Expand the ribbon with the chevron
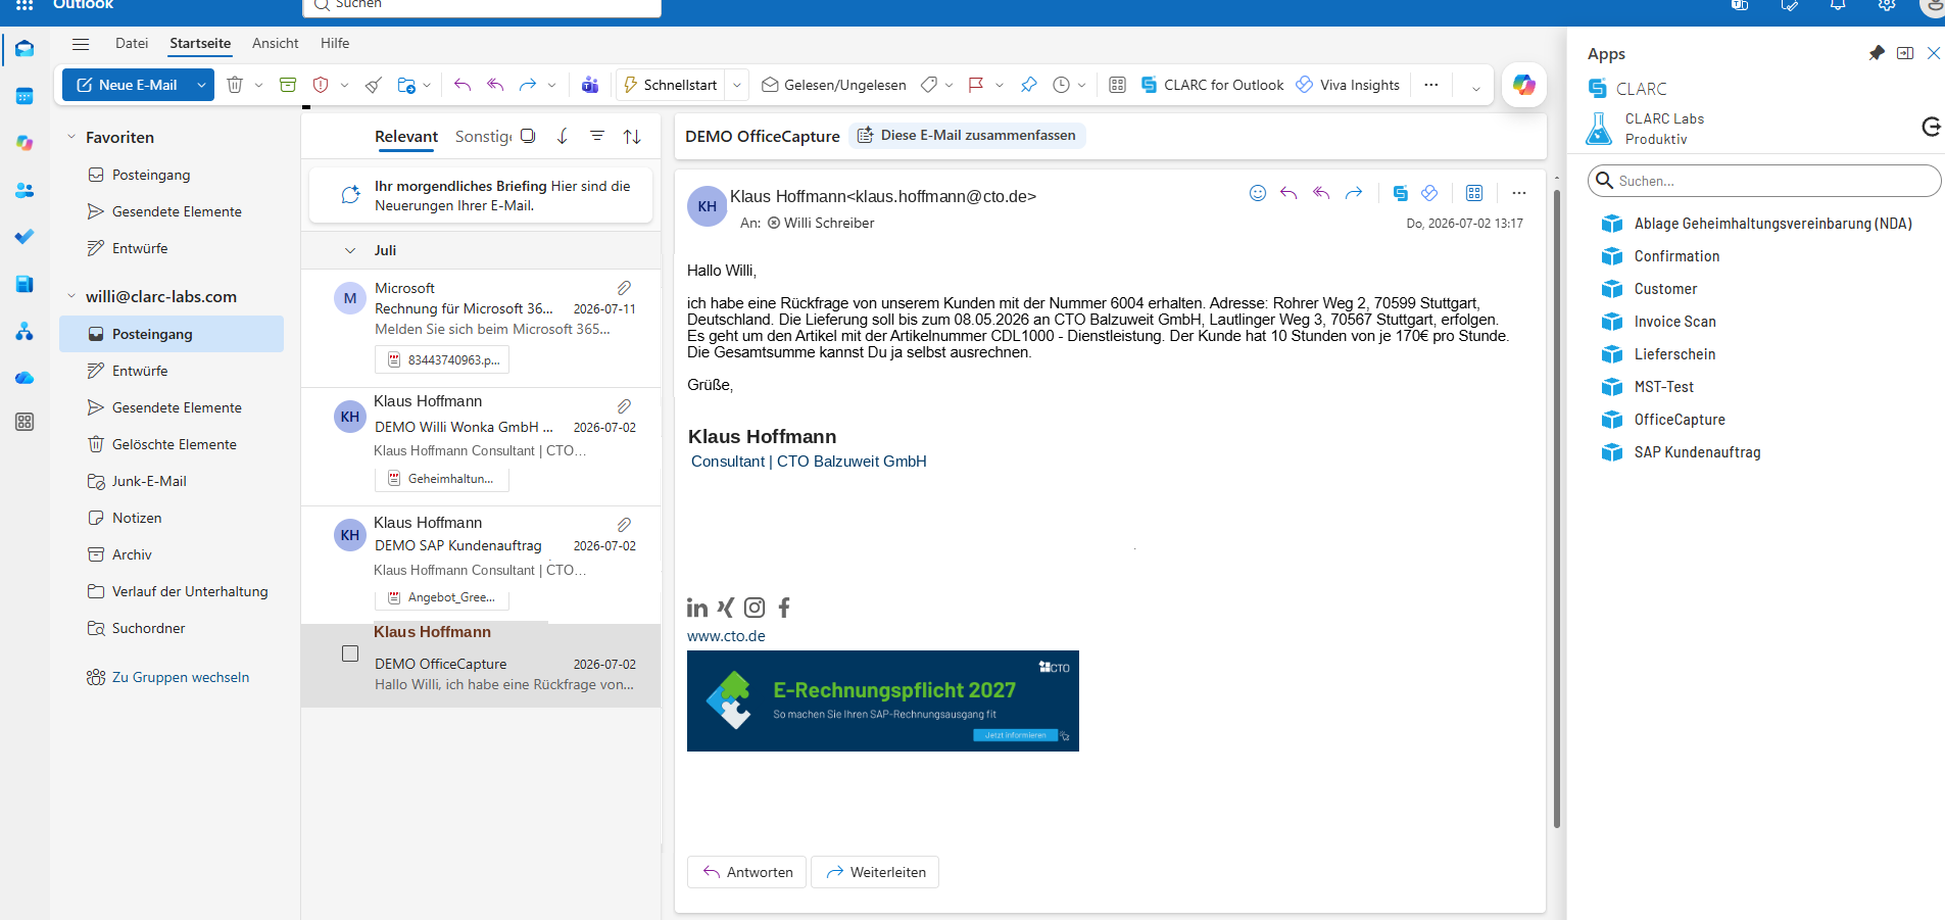Viewport: 1945px width, 920px height. pos(1475,89)
